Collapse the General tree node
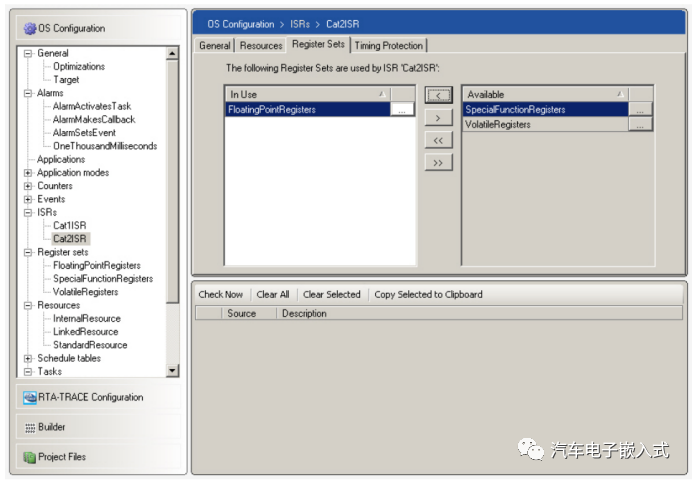The width and height of the screenshot is (692, 481). coord(28,53)
